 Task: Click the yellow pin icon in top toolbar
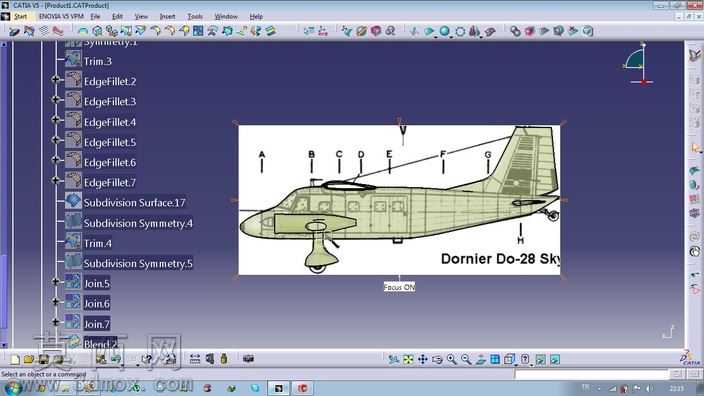point(184,31)
